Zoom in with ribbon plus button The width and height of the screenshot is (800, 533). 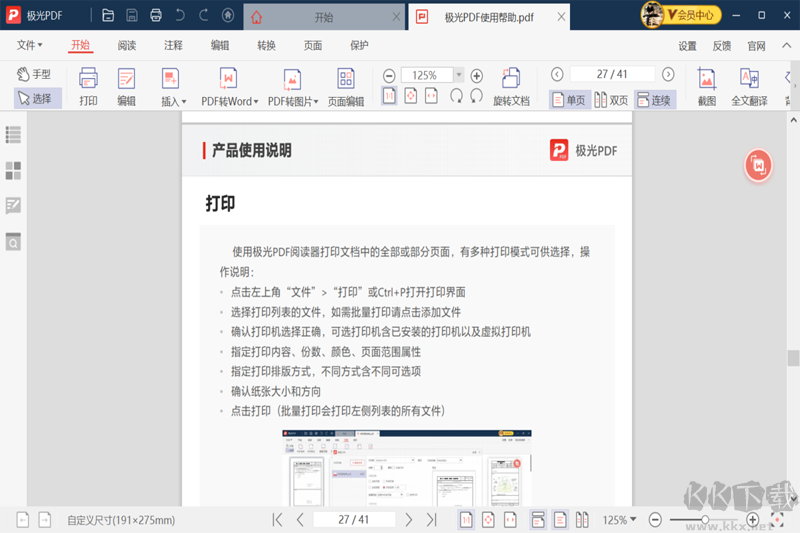click(x=477, y=76)
